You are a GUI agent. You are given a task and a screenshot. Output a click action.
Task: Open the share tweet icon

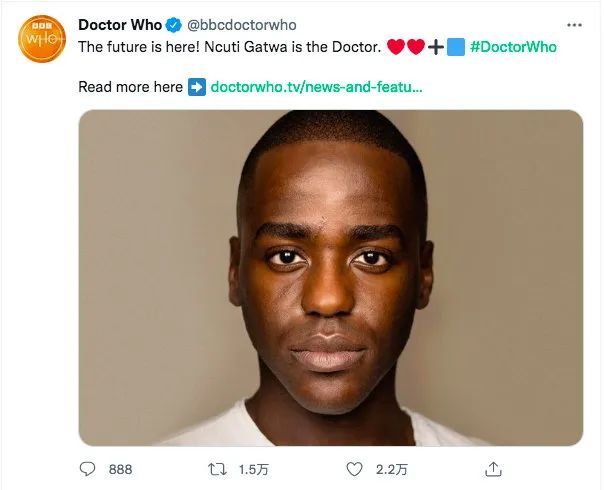click(x=493, y=469)
